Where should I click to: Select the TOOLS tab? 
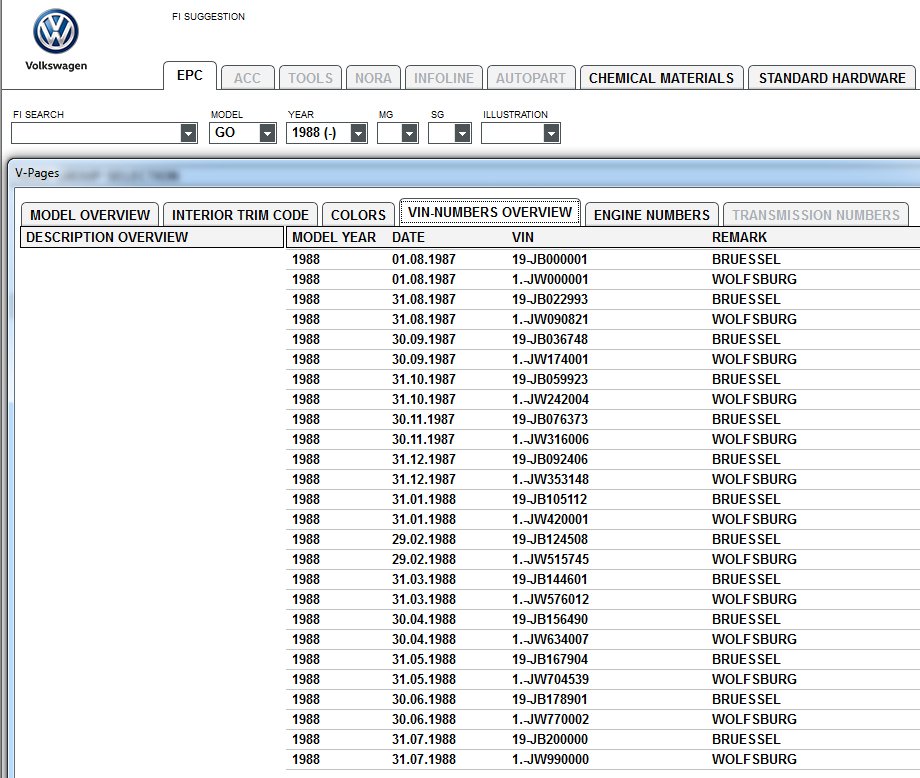click(310, 78)
